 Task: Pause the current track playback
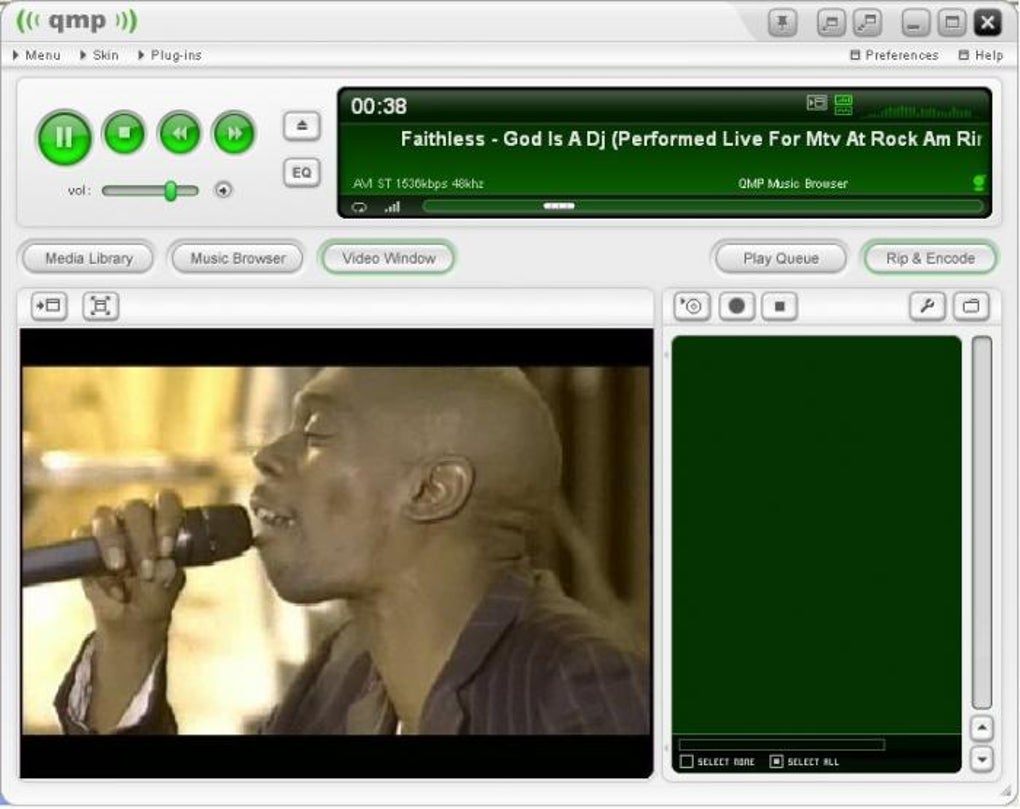tap(64, 137)
